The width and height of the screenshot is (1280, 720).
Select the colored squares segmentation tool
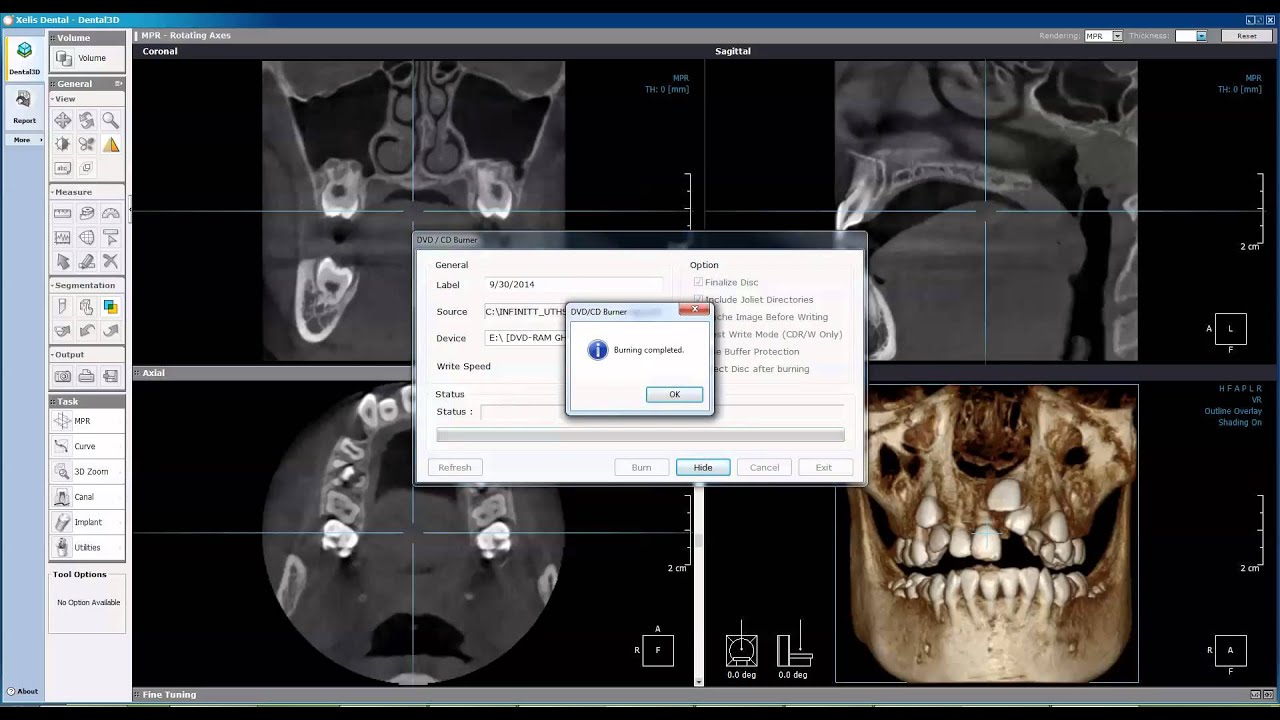111,307
